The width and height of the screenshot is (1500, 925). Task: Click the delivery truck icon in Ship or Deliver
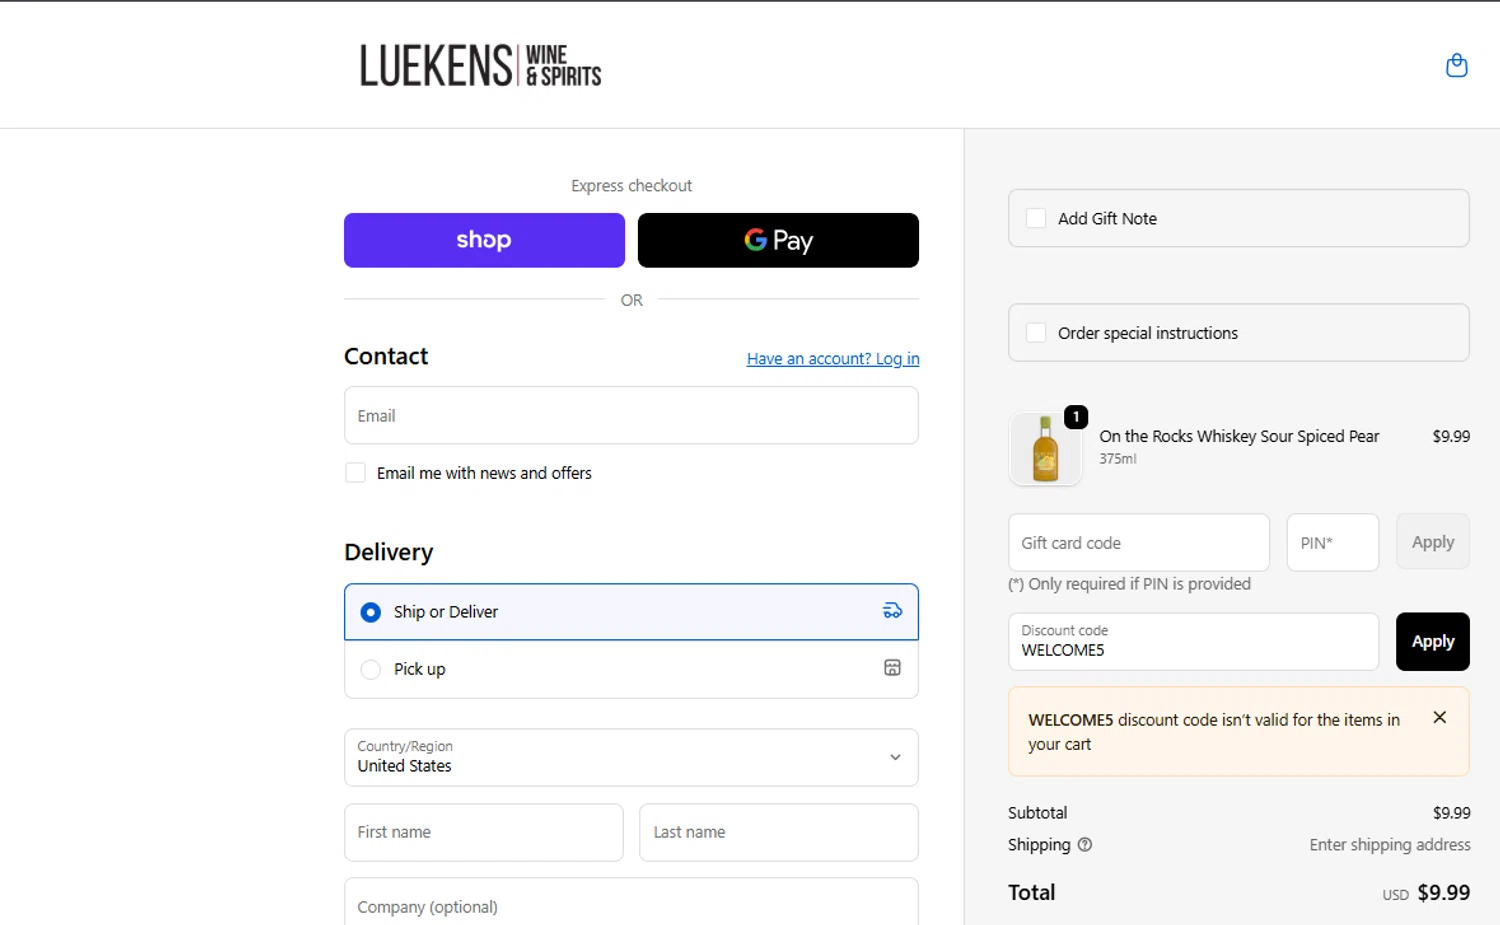tap(892, 611)
